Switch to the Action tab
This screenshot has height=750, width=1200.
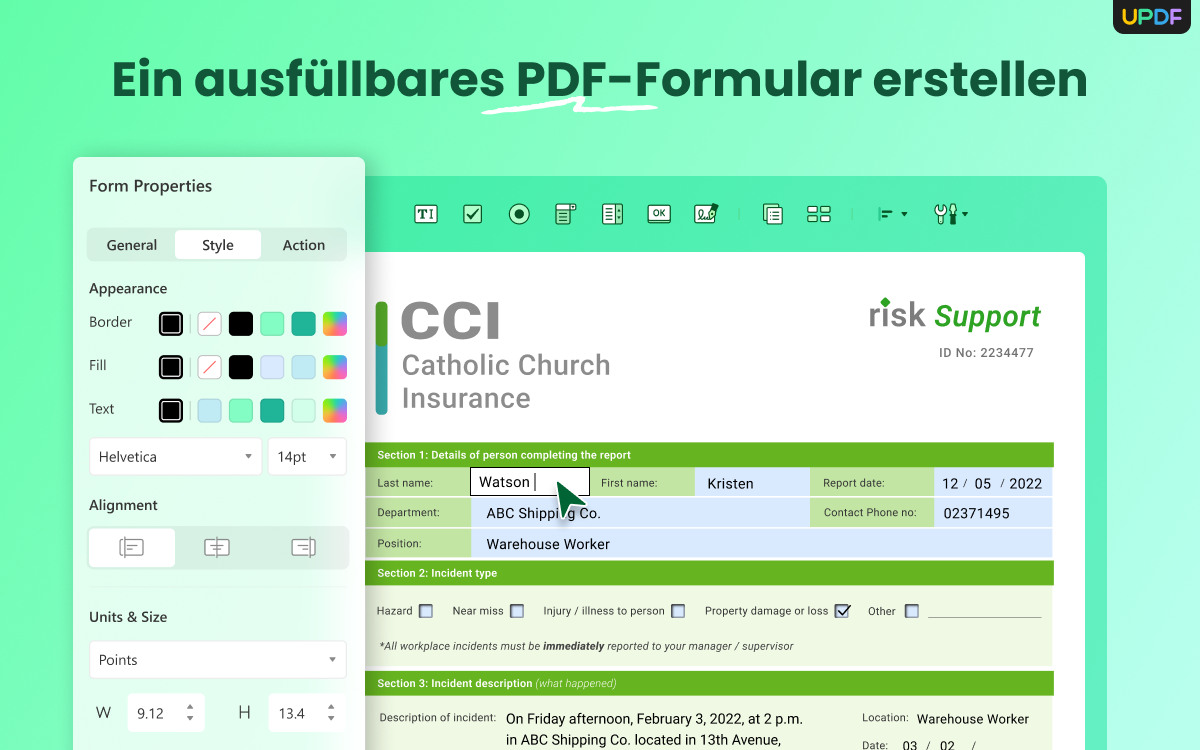303,244
